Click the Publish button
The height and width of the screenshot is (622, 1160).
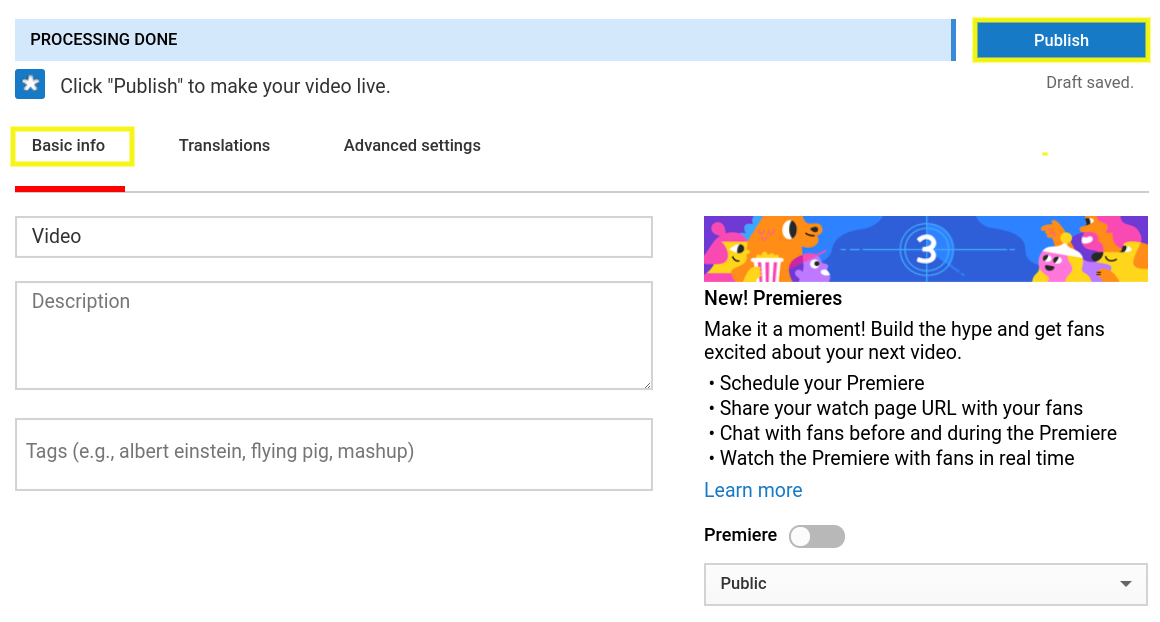click(1060, 40)
